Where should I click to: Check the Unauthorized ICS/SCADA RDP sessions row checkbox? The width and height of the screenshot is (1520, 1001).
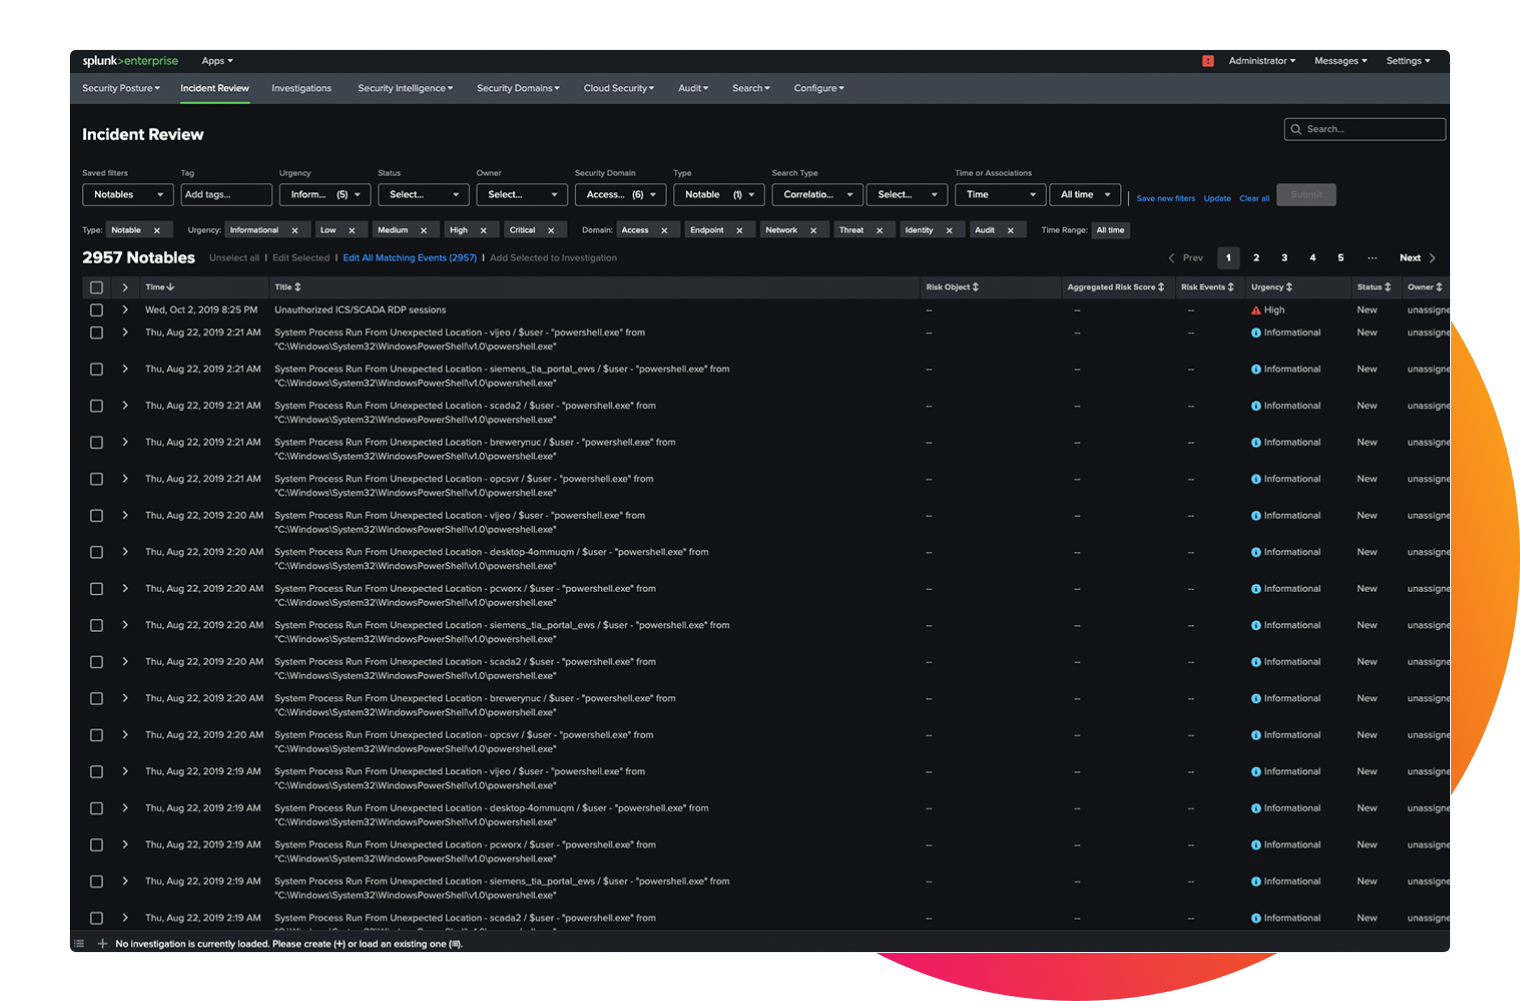pyautogui.click(x=96, y=310)
